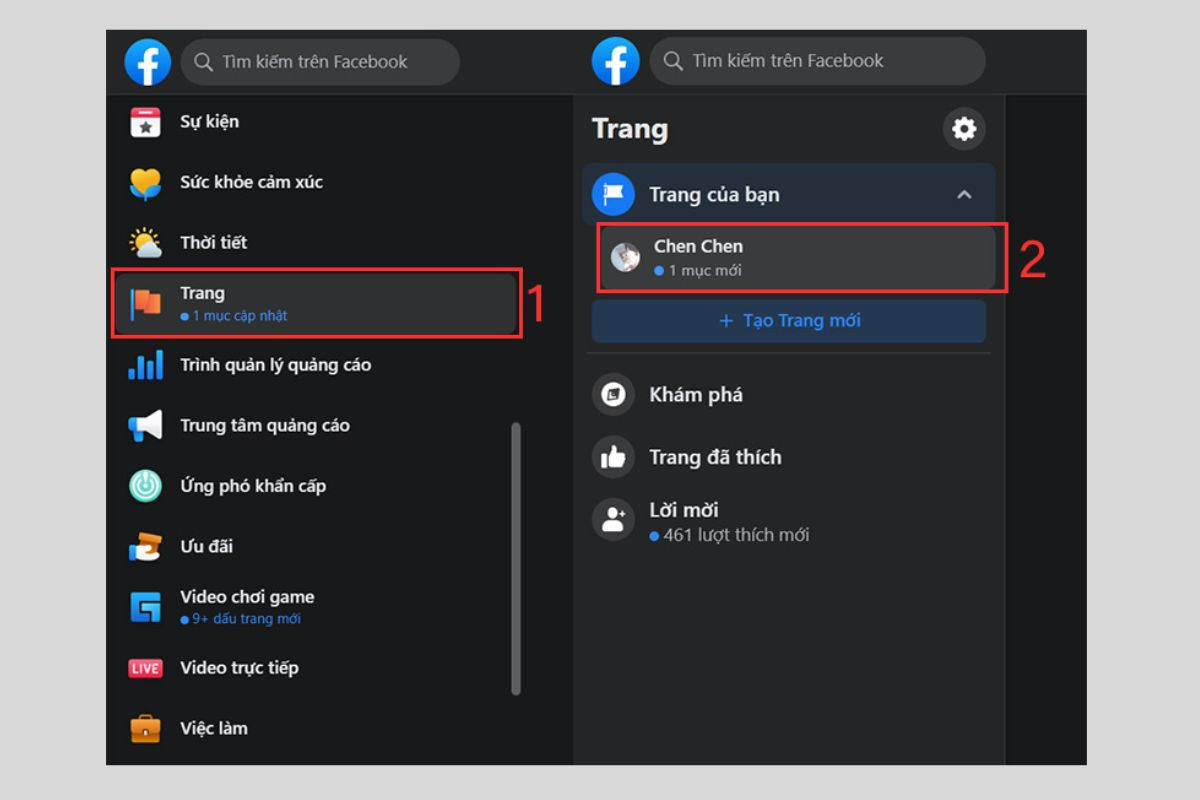Click the Ứng phó khẩn cấp icon
Viewport: 1200px width, 800px height.
(x=146, y=486)
